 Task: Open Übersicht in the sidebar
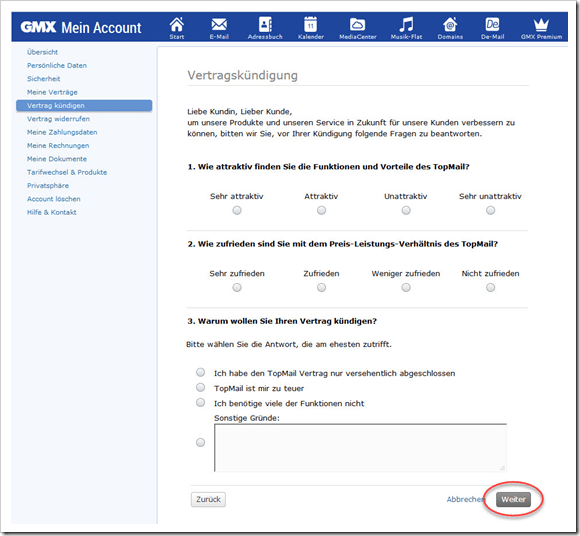(42, 52)
